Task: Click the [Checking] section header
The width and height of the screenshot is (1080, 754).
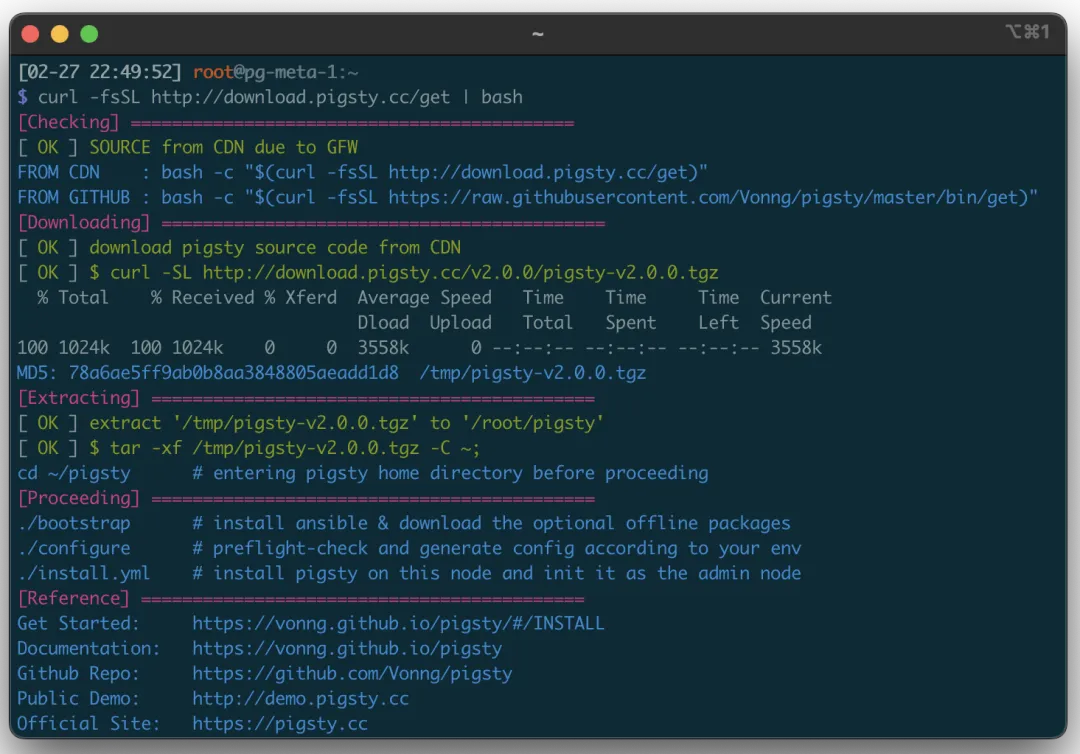Action: point(68,122)
